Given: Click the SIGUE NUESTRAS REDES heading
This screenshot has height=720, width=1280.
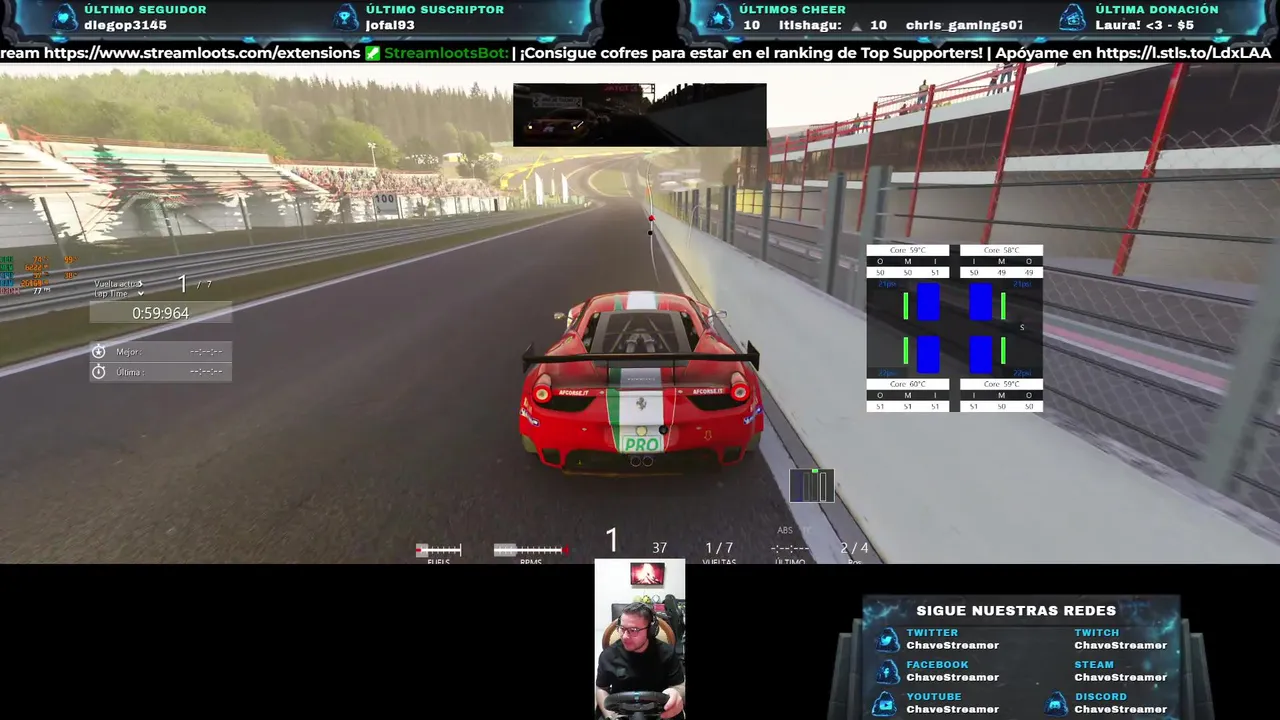Looking at the screenshot, I should pyautogui.click(x=1016, y=610).
